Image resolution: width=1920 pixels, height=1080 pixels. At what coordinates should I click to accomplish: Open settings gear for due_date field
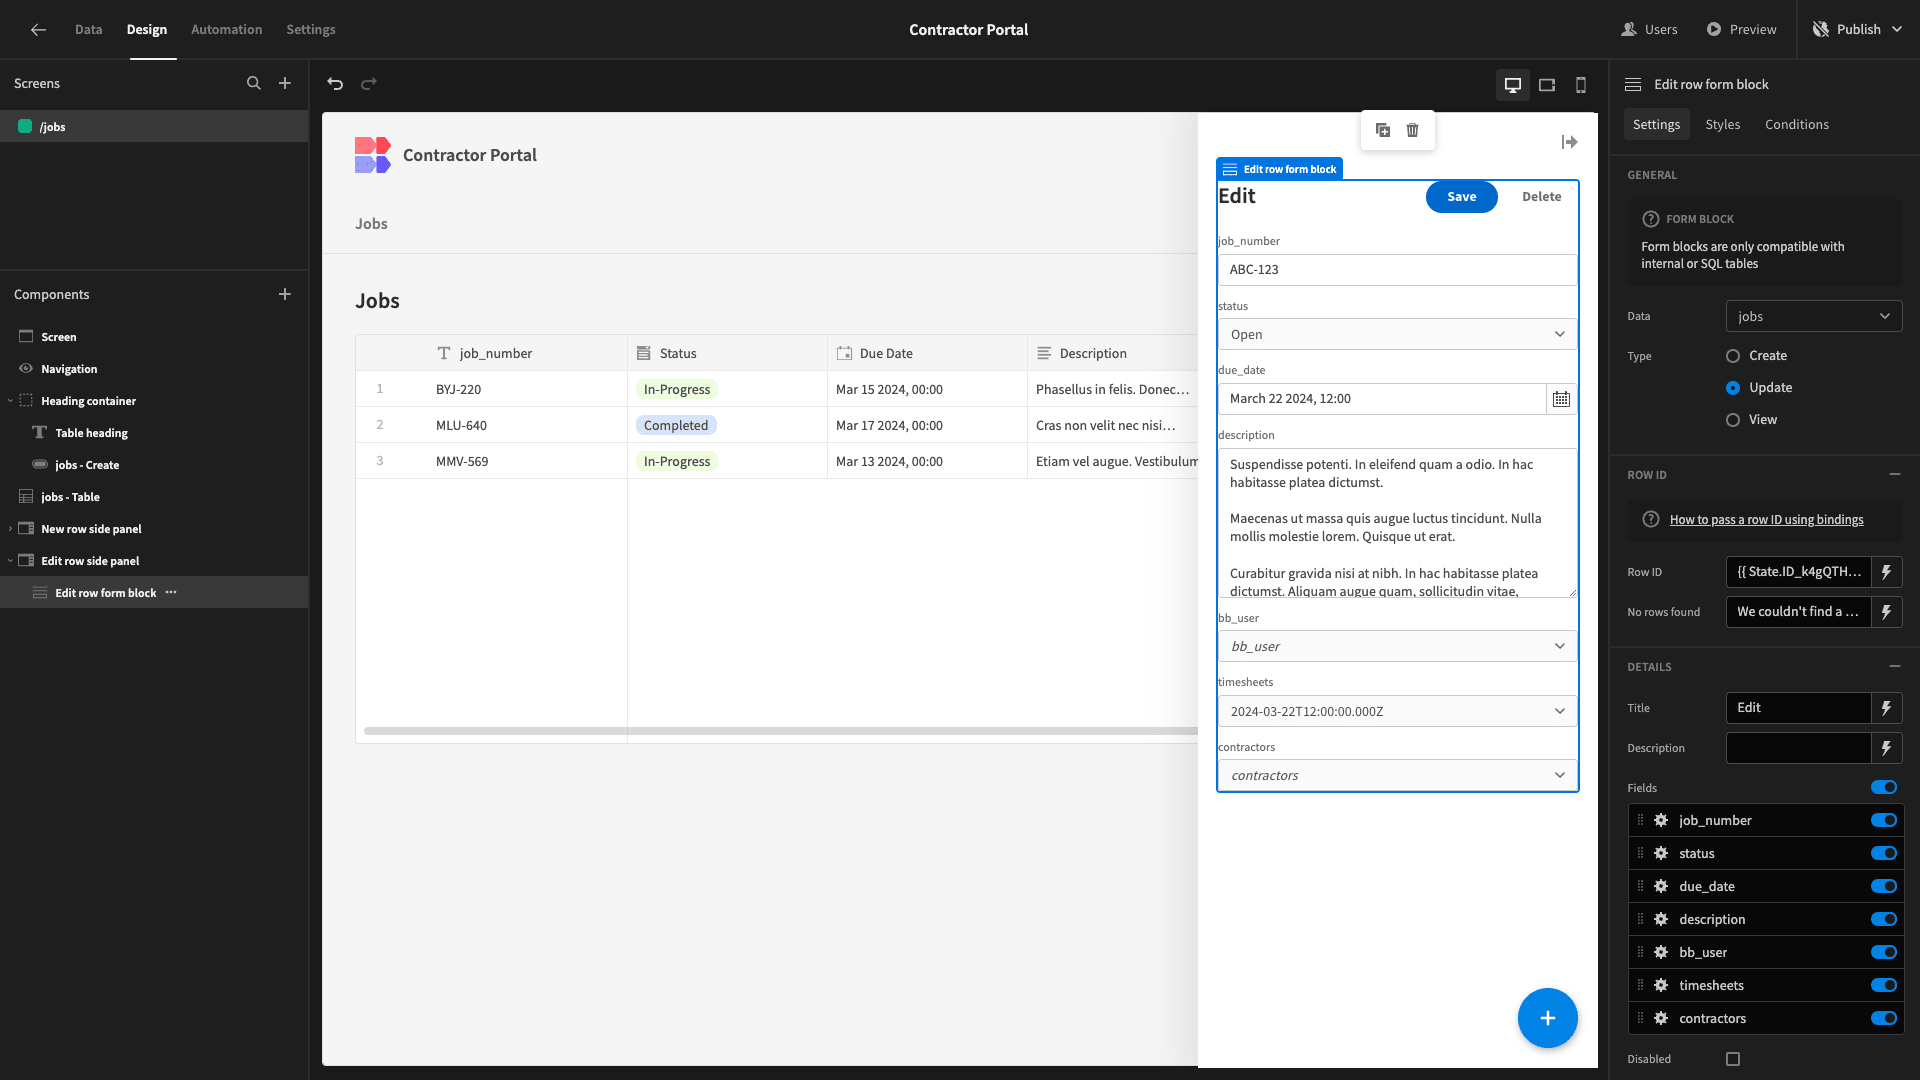pyautogui.click(x=1661, y=886)
